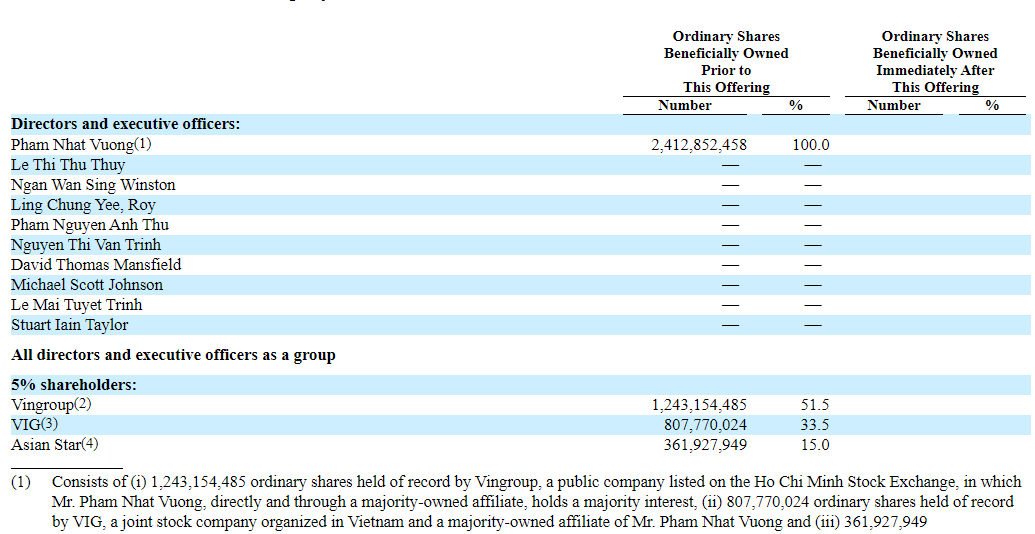Viewport: 1035px width, 534px height.
Task: Select the name Pham Nhat Vuong(1)
Action: [x=81, y=145]
